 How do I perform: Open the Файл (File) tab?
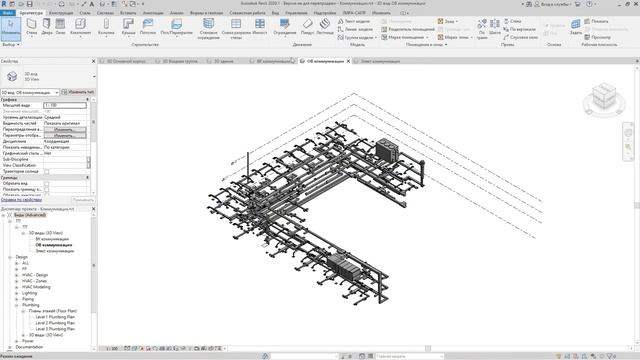8,13
